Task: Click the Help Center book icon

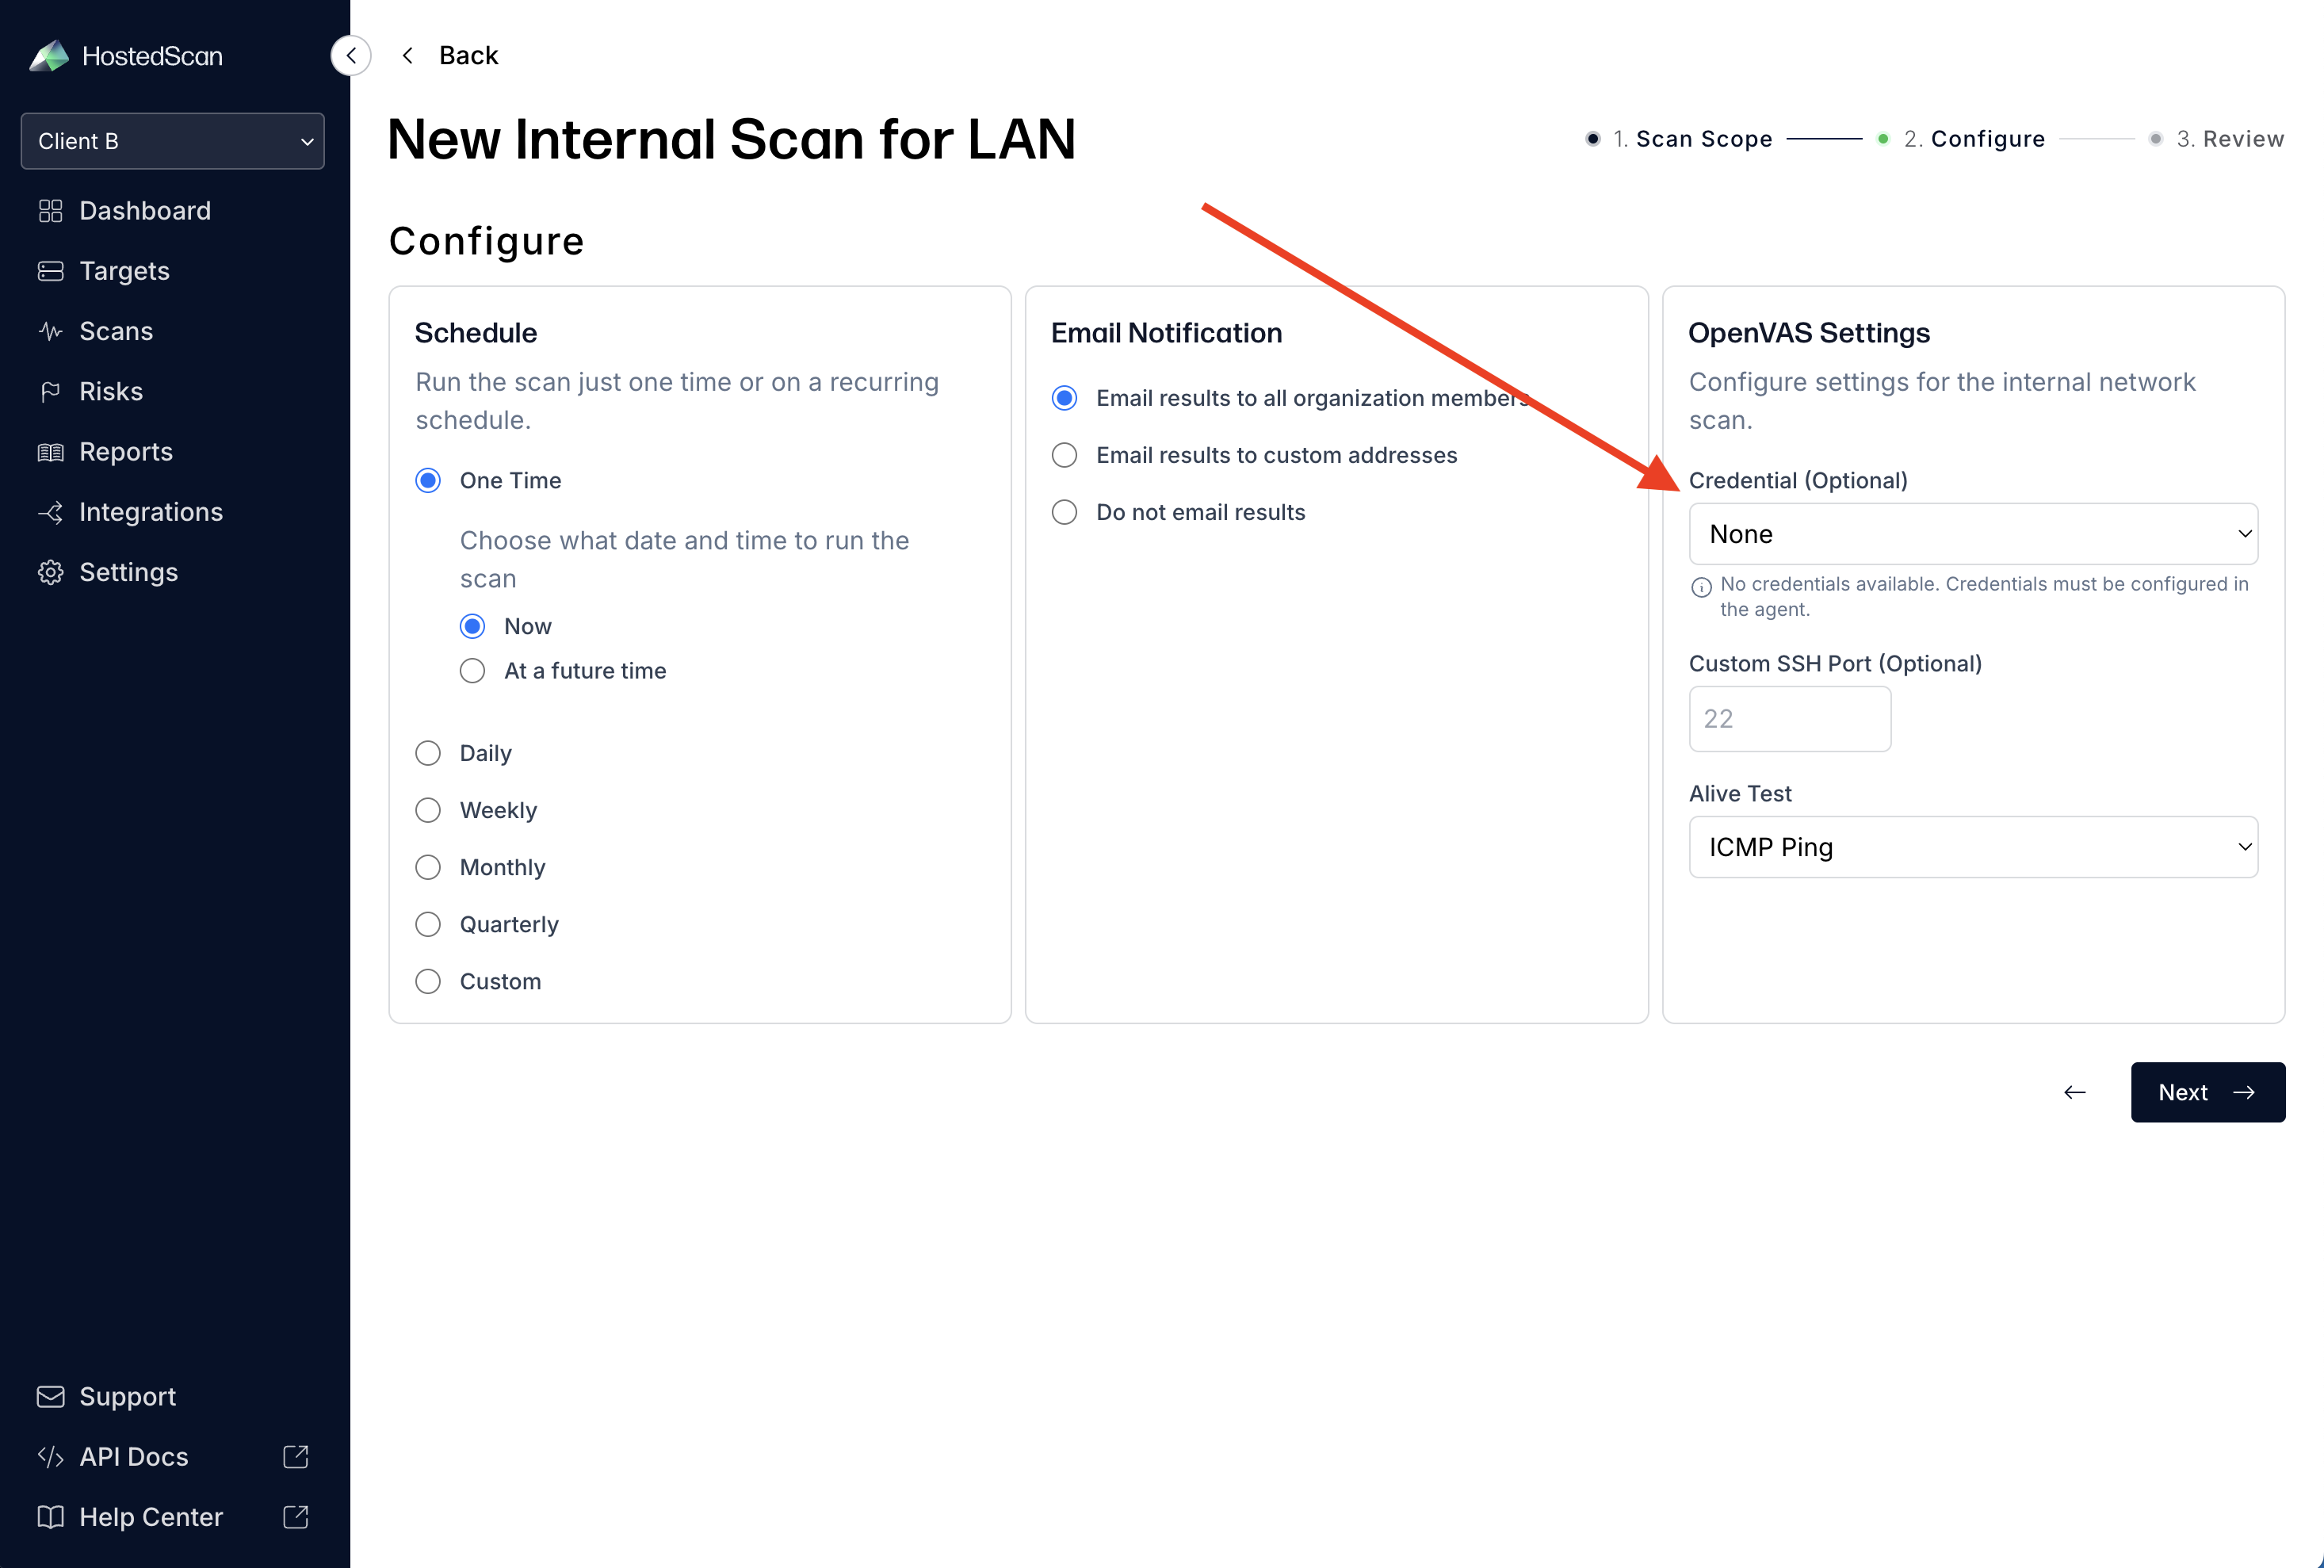Action: [x=50, y=1516]
